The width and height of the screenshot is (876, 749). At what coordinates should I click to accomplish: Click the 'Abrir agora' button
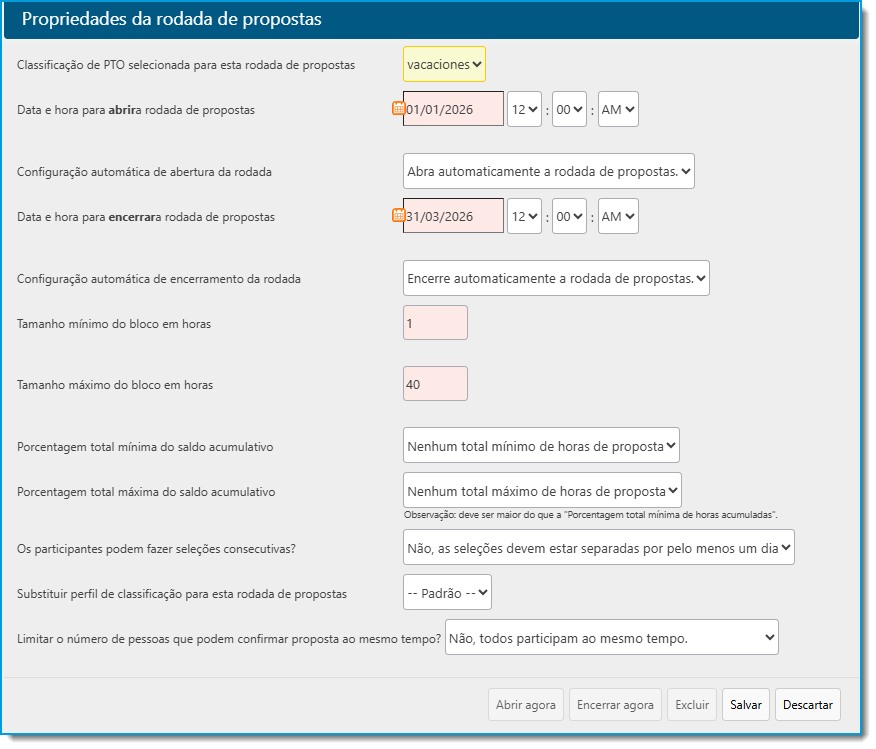pos(526,705)
